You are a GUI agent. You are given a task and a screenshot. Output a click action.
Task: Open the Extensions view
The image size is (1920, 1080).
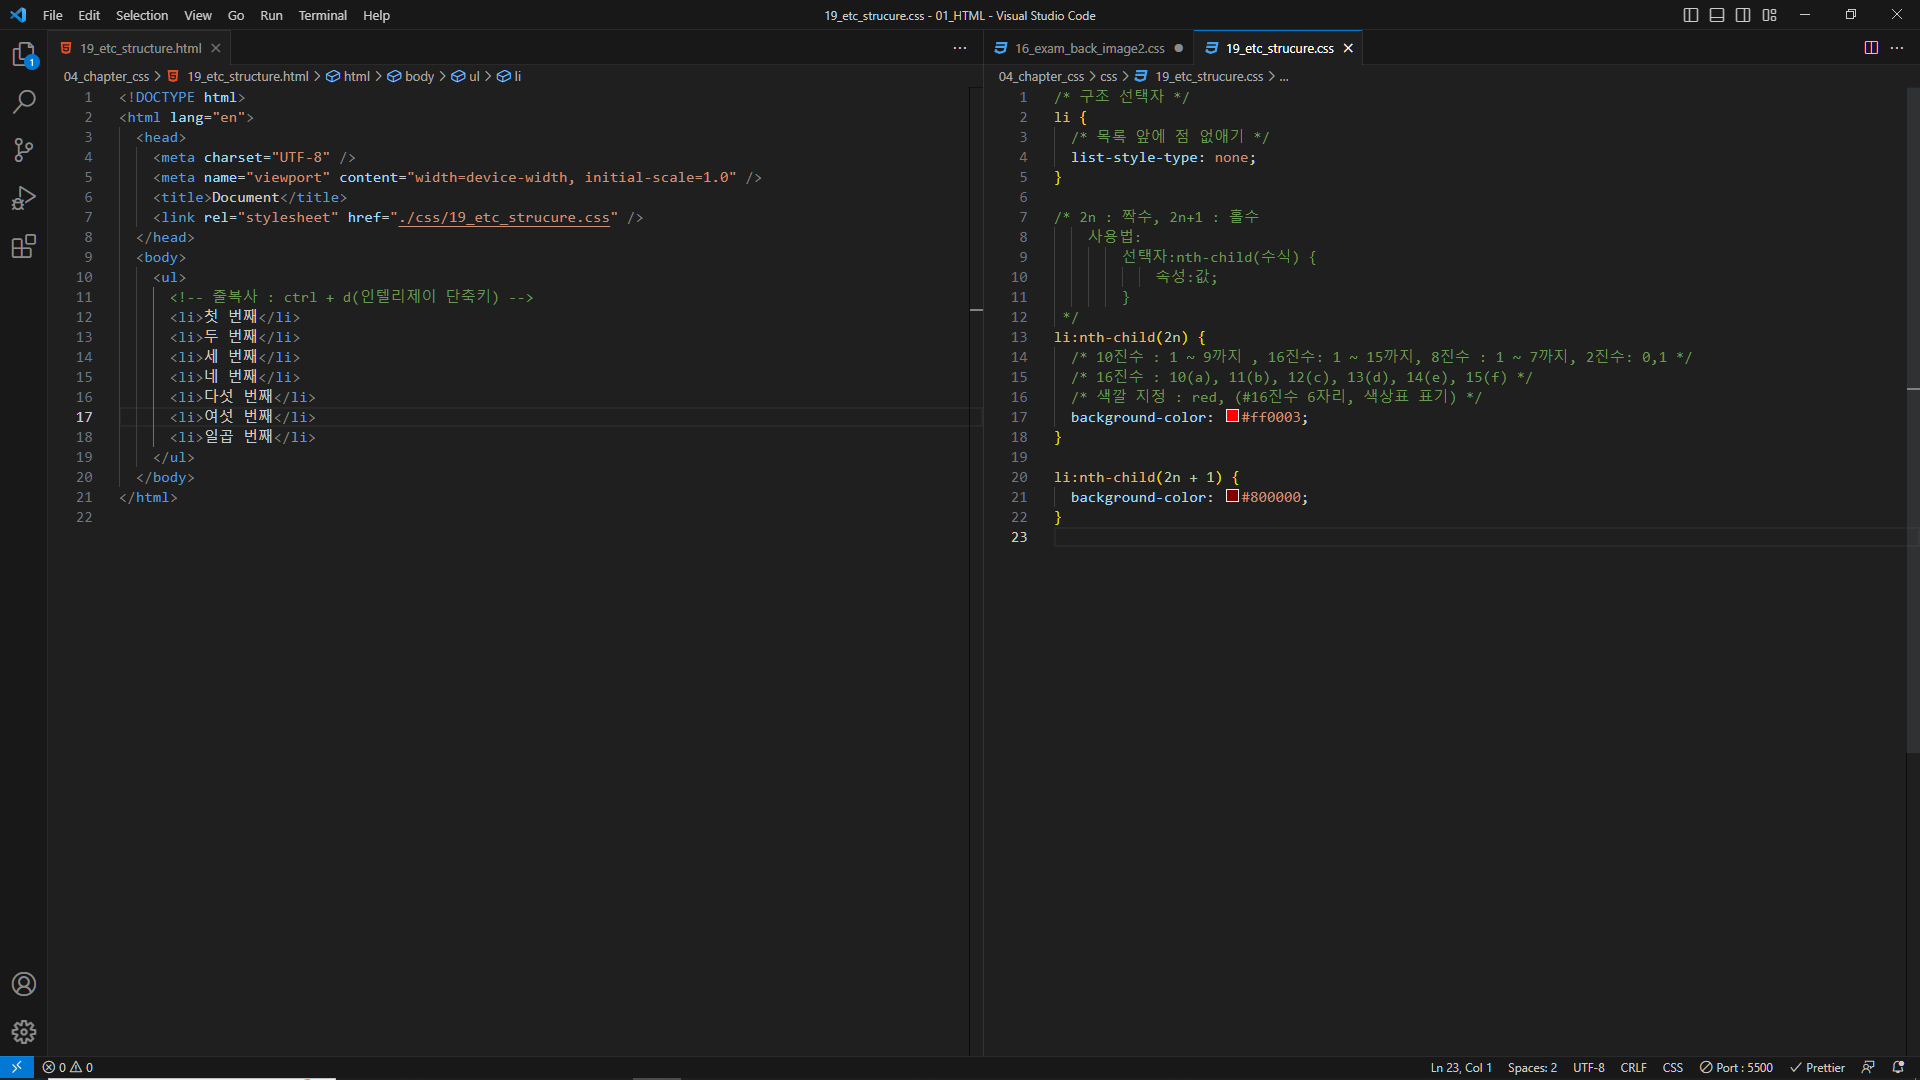coord(23,246)
